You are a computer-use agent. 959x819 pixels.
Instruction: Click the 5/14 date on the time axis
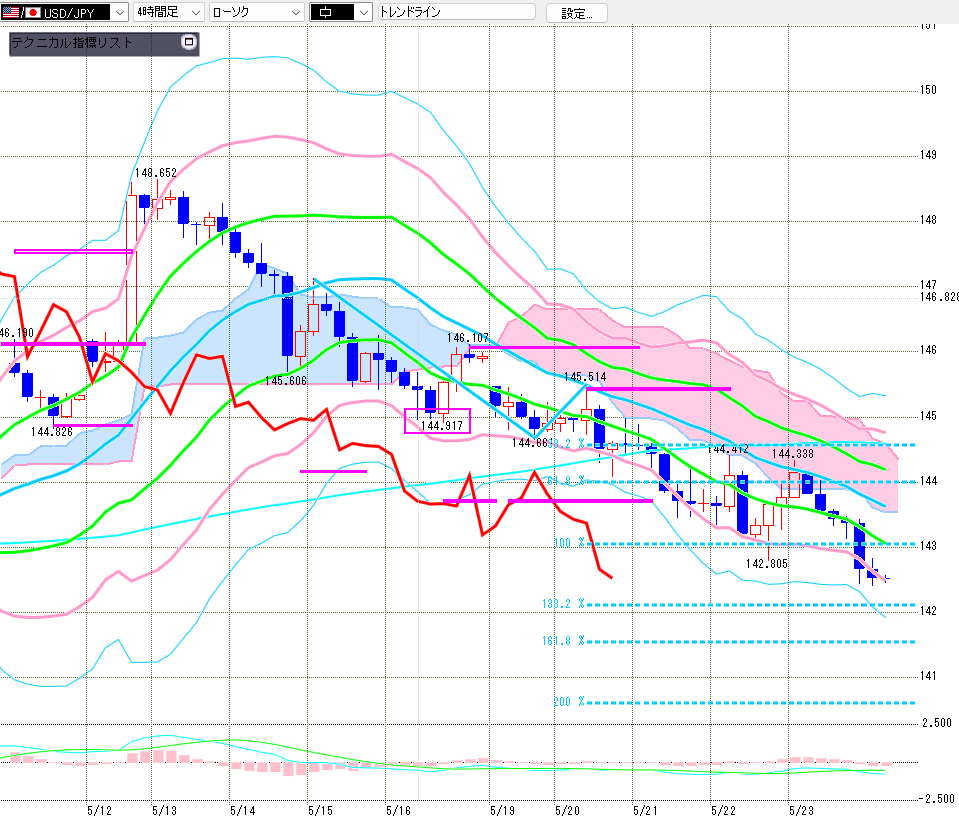click(x=243, y=810)
